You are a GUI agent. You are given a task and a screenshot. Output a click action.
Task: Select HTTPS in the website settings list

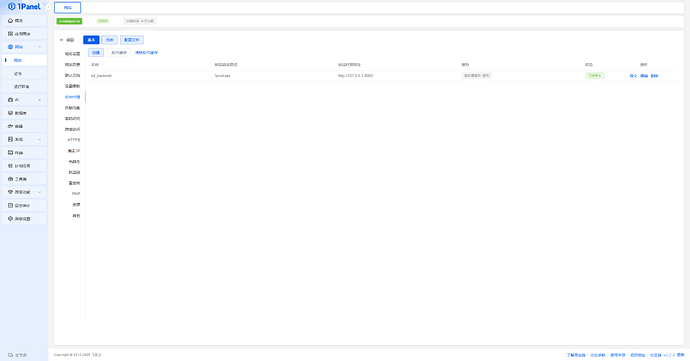pyautogui.click(x=74, y=140)
